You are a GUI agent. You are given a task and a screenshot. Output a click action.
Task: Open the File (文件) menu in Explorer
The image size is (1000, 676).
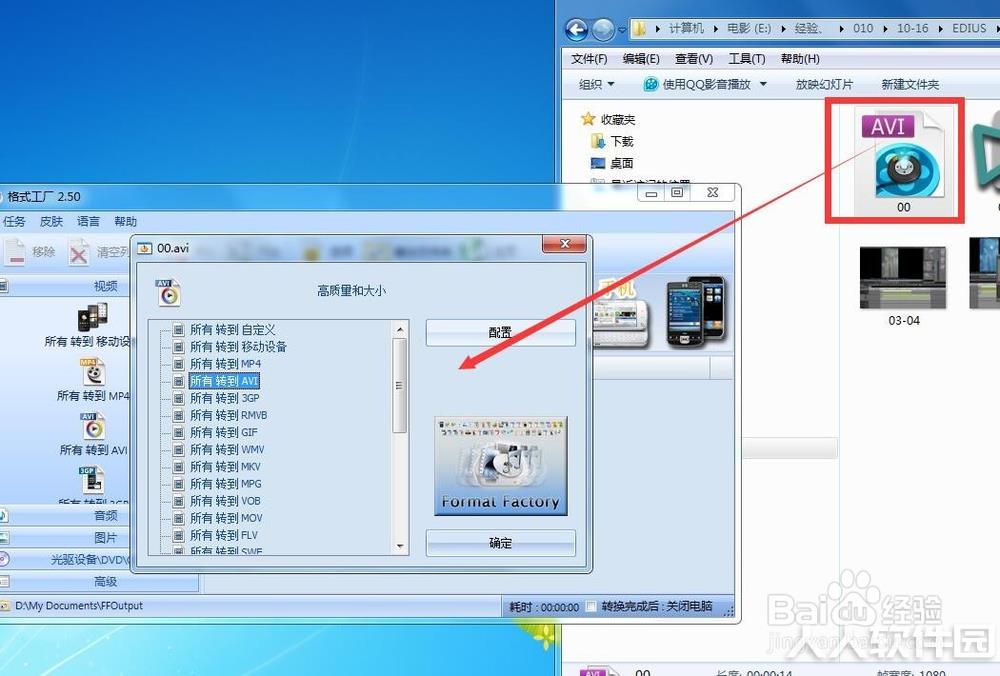(589, 59)
